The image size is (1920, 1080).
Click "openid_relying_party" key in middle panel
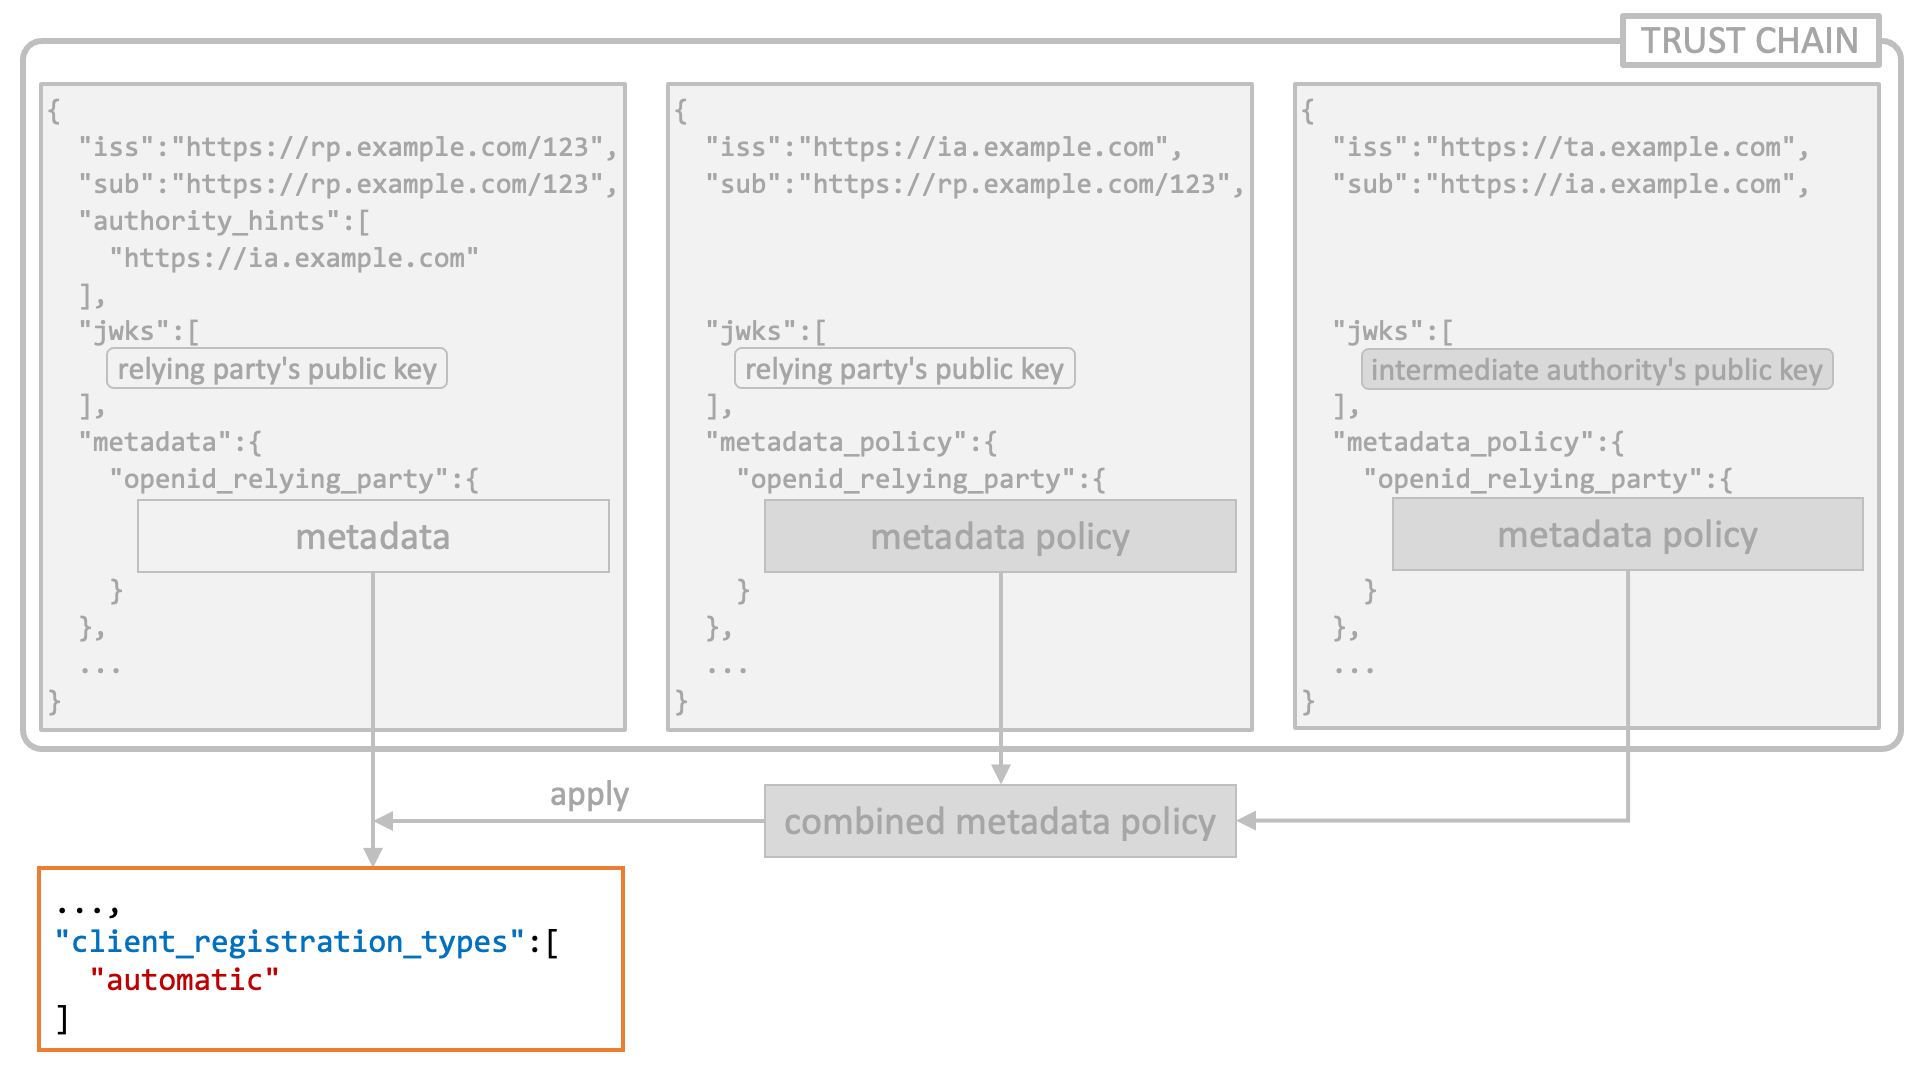(906, 479)
